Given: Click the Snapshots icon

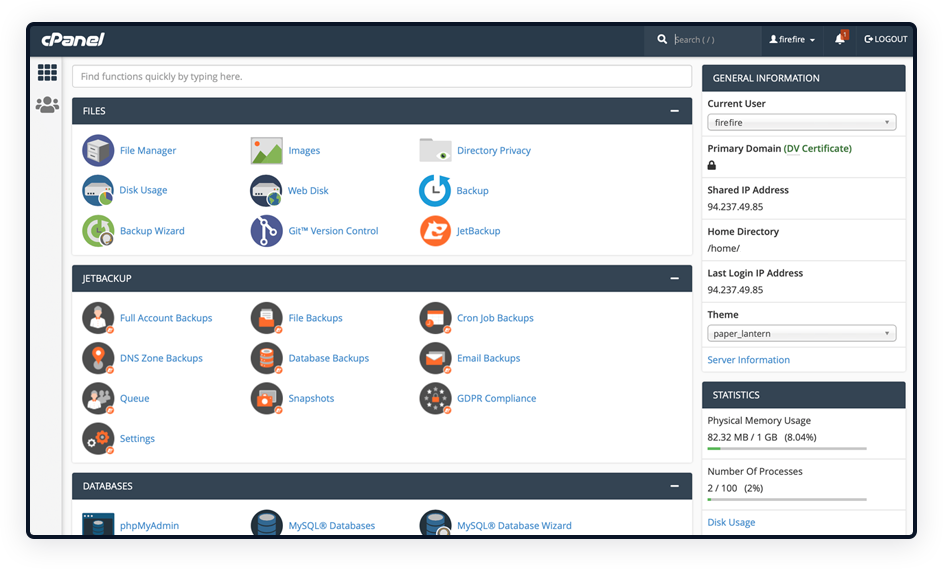Looking at the screenshot, I should [x=266, y=398].
